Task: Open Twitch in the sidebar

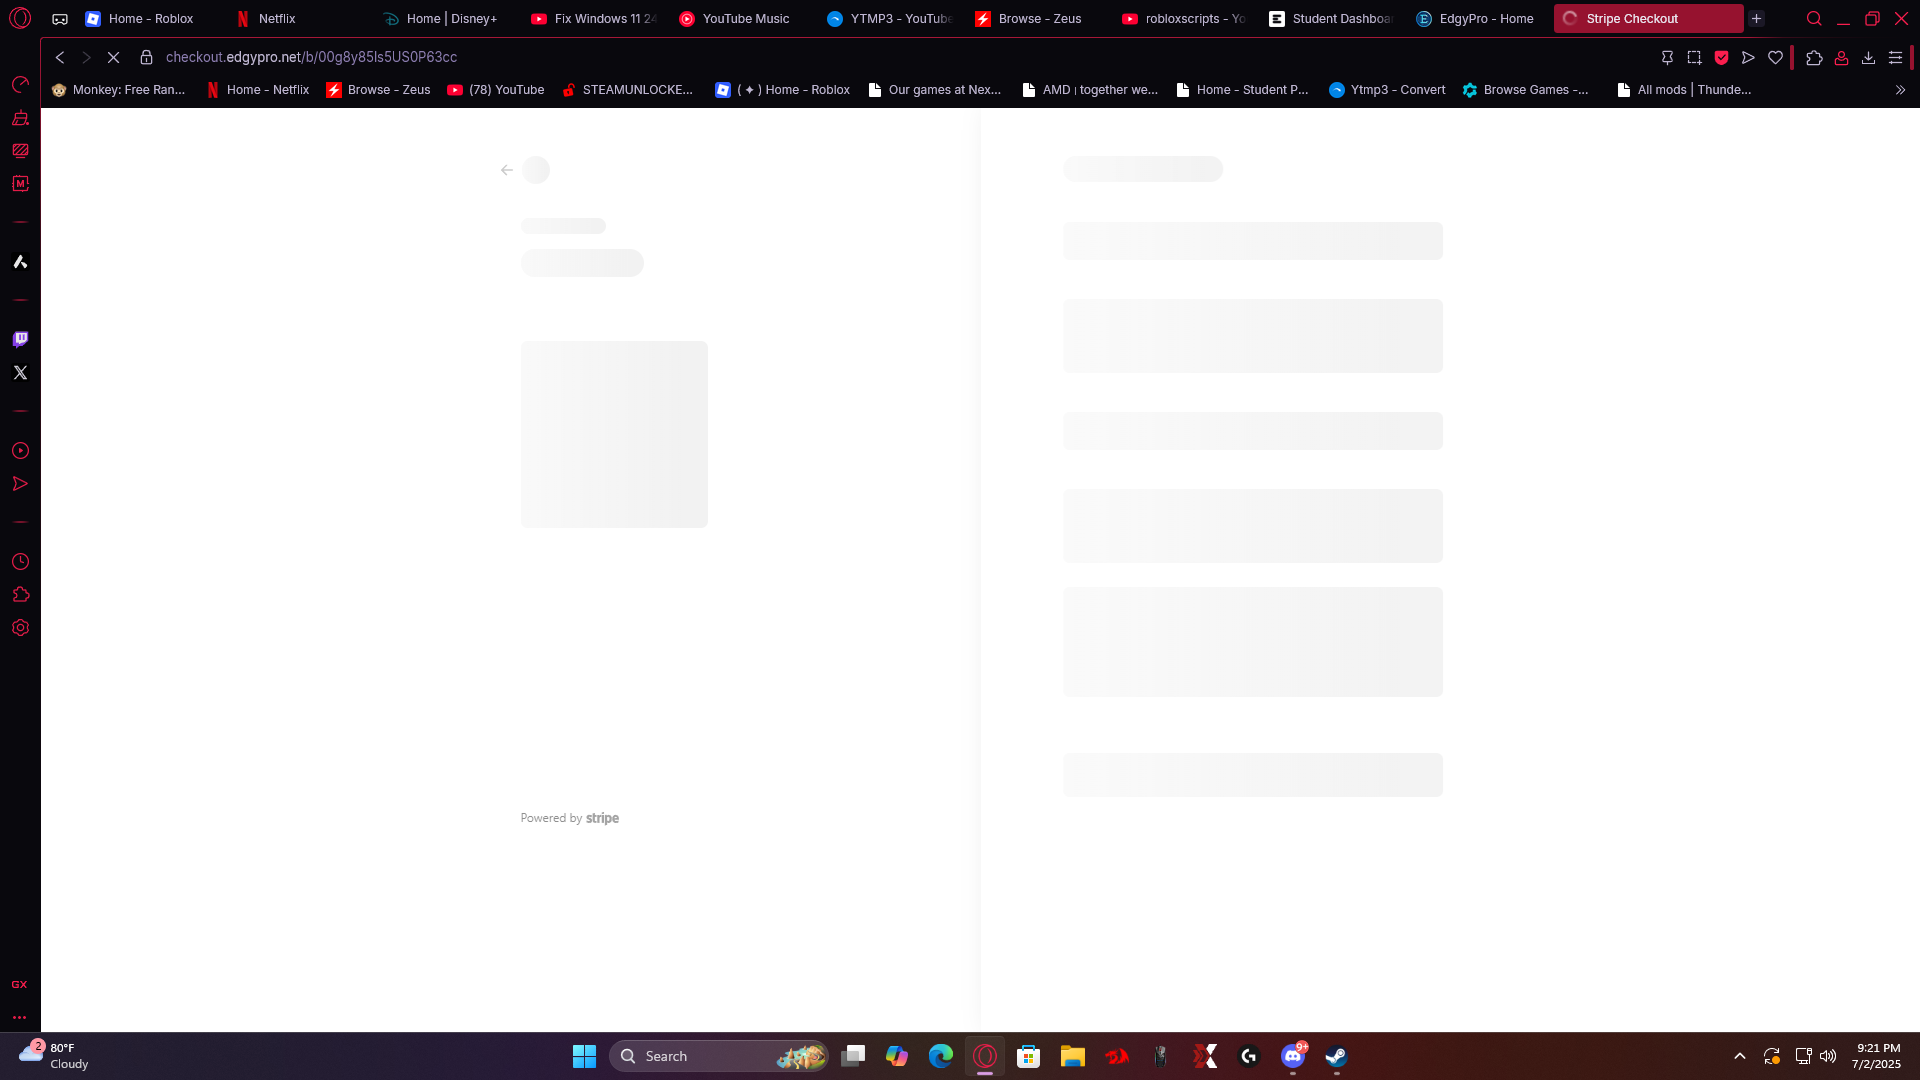Action: pos(20,339)
